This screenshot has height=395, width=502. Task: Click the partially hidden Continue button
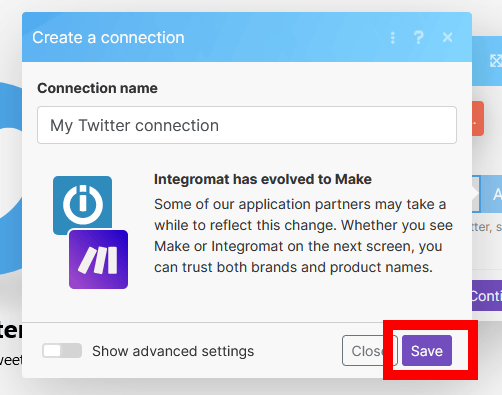coord(487,296)
